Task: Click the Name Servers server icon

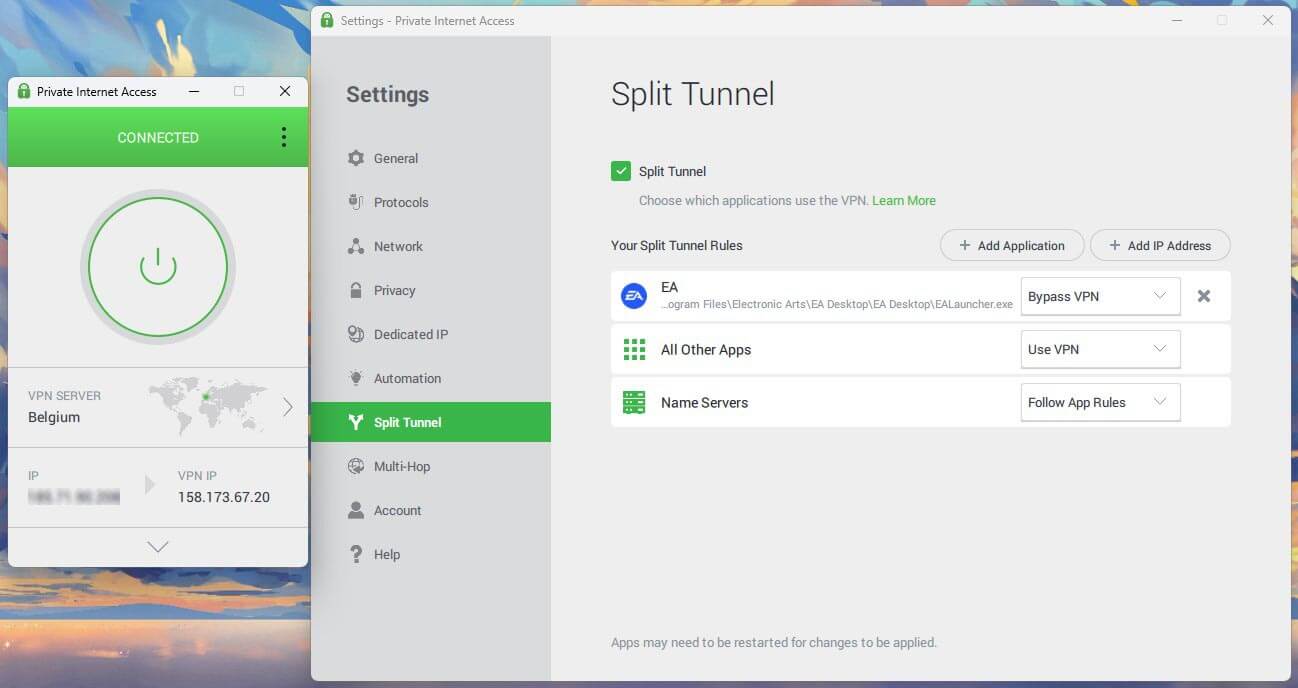Action: pos(634,402)
